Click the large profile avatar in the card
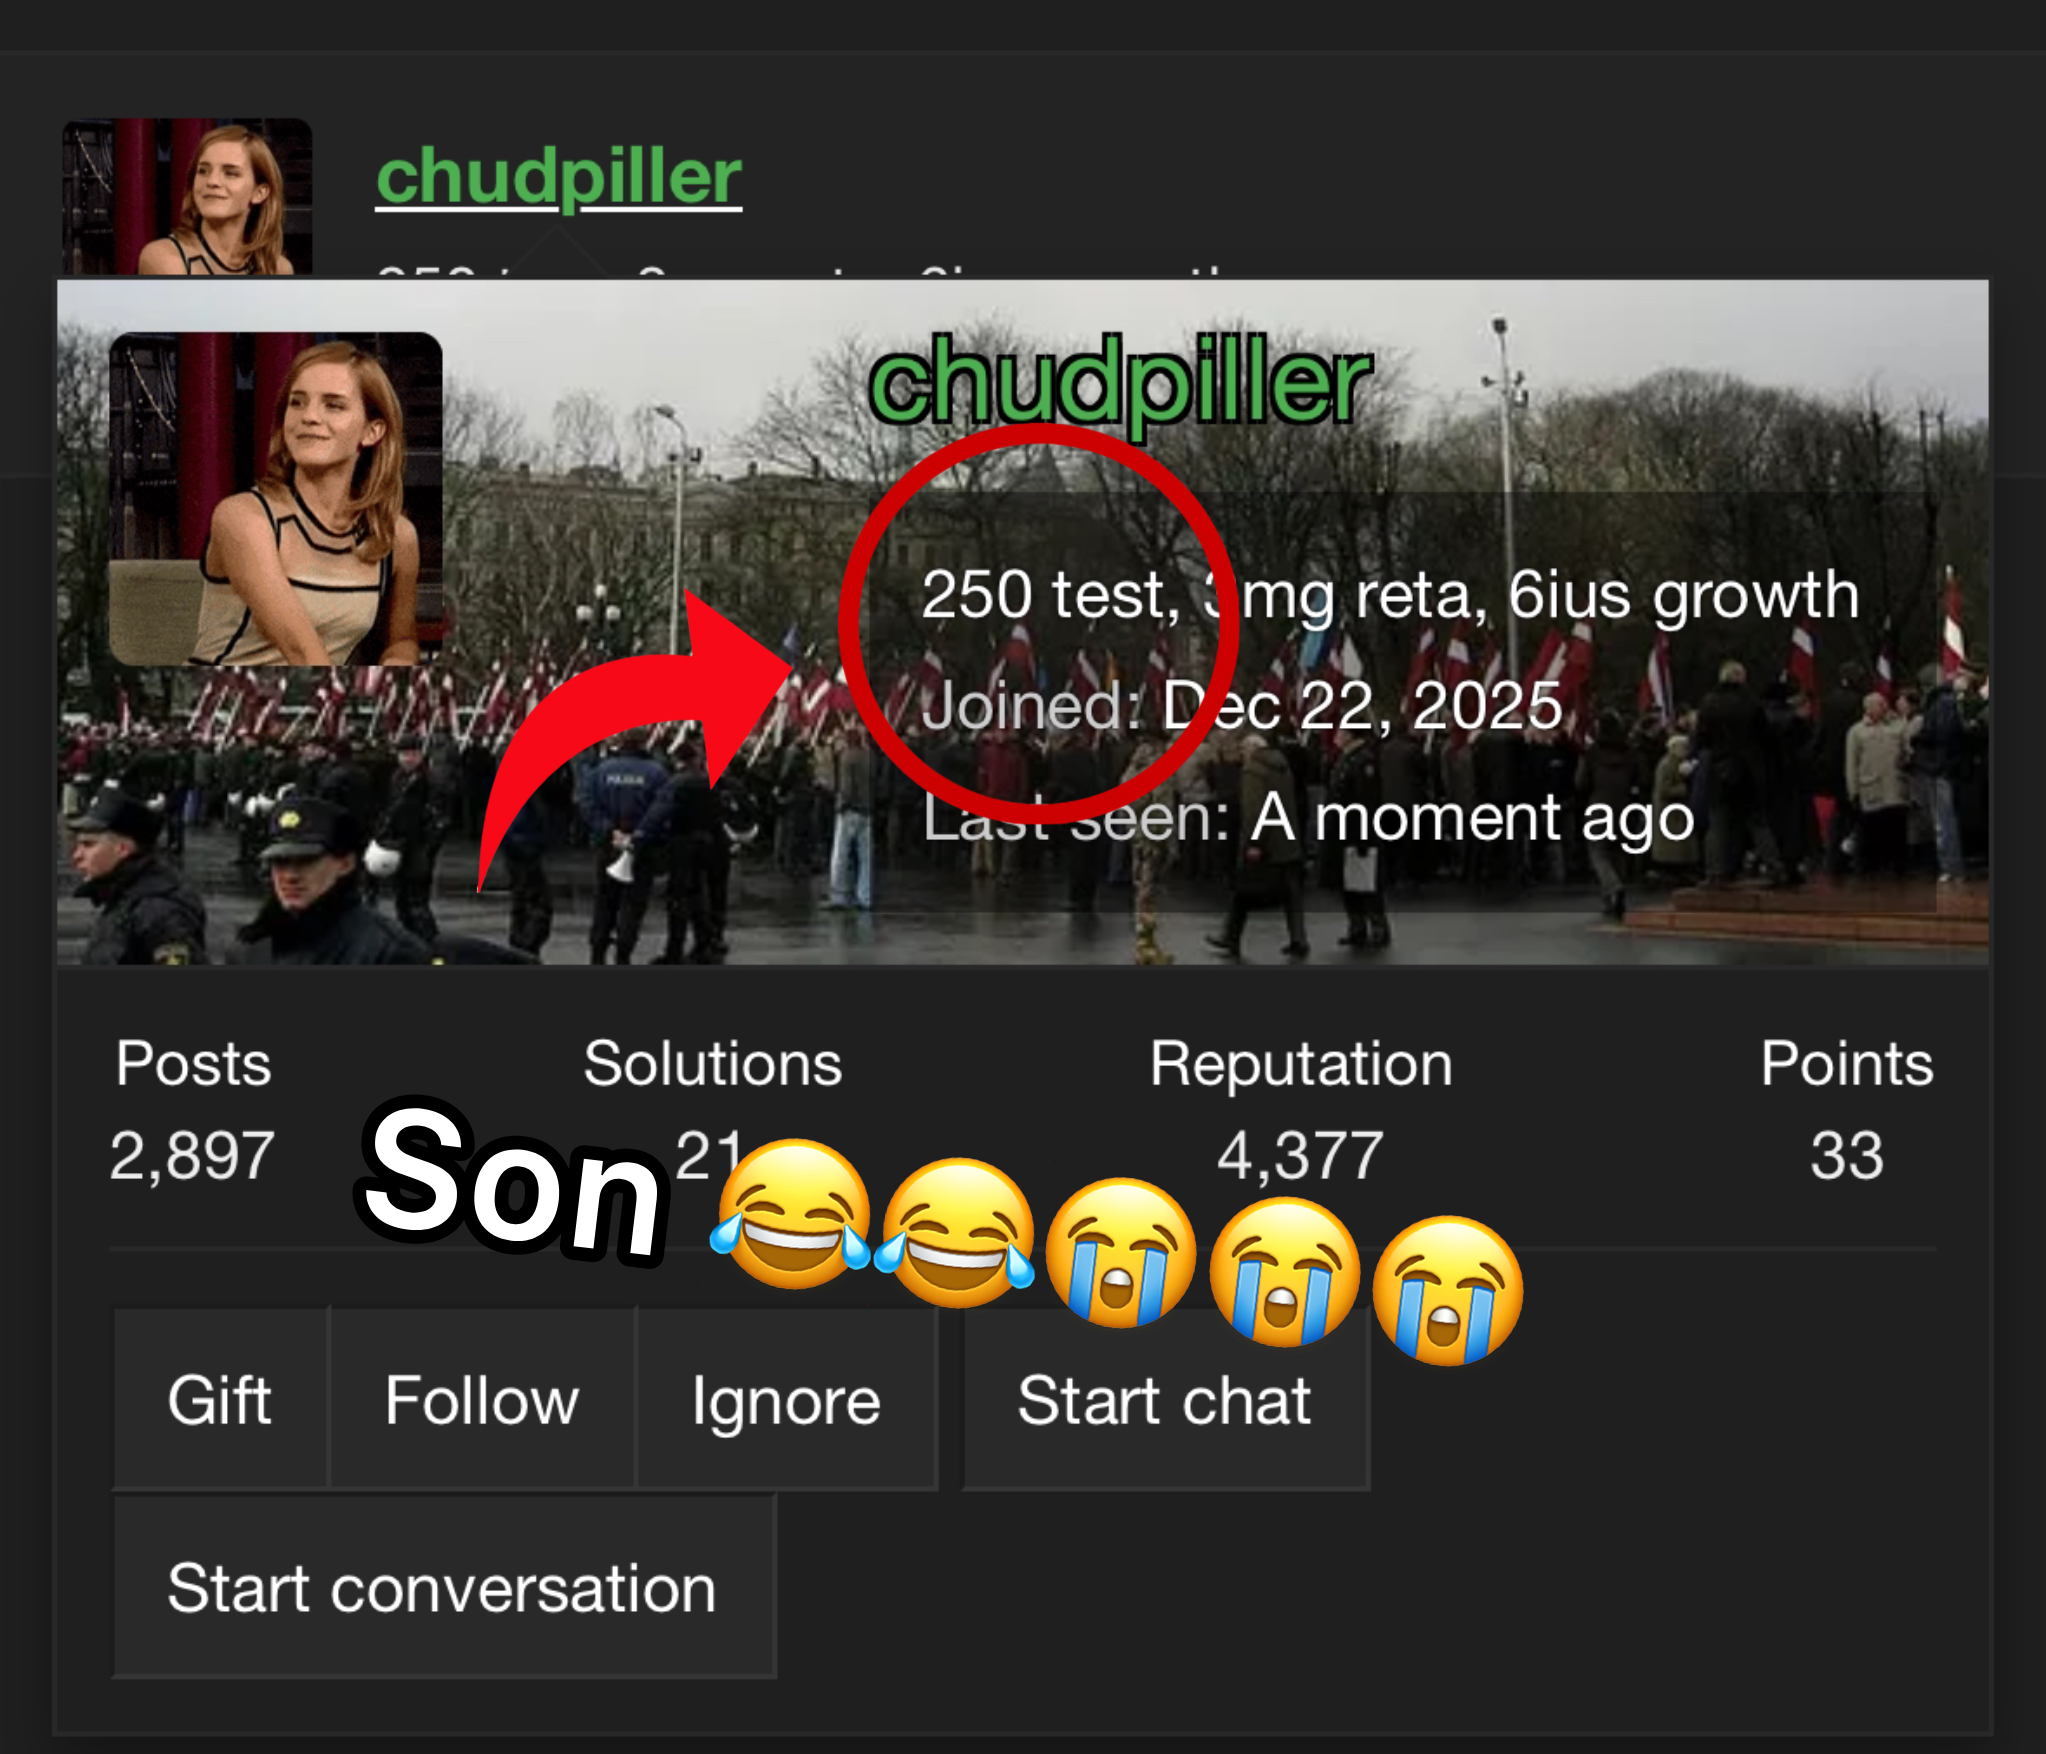 point(275,499)
